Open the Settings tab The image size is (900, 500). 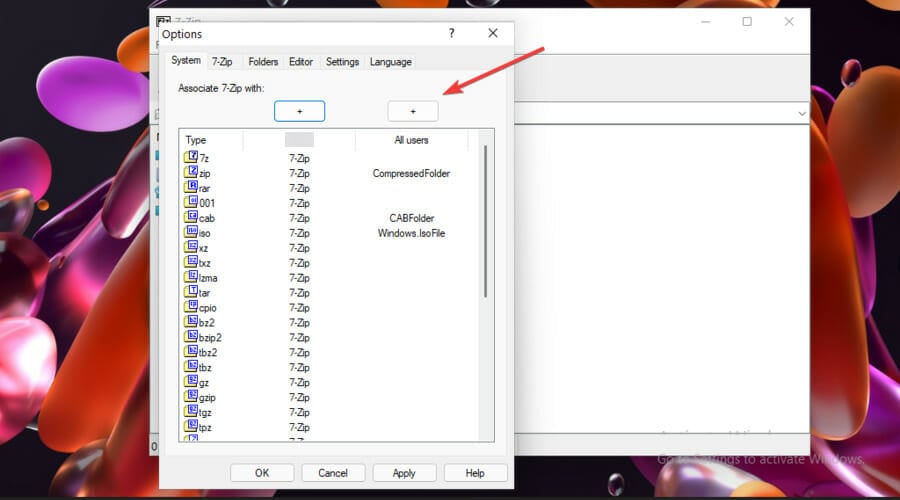(x=342, y=62)
